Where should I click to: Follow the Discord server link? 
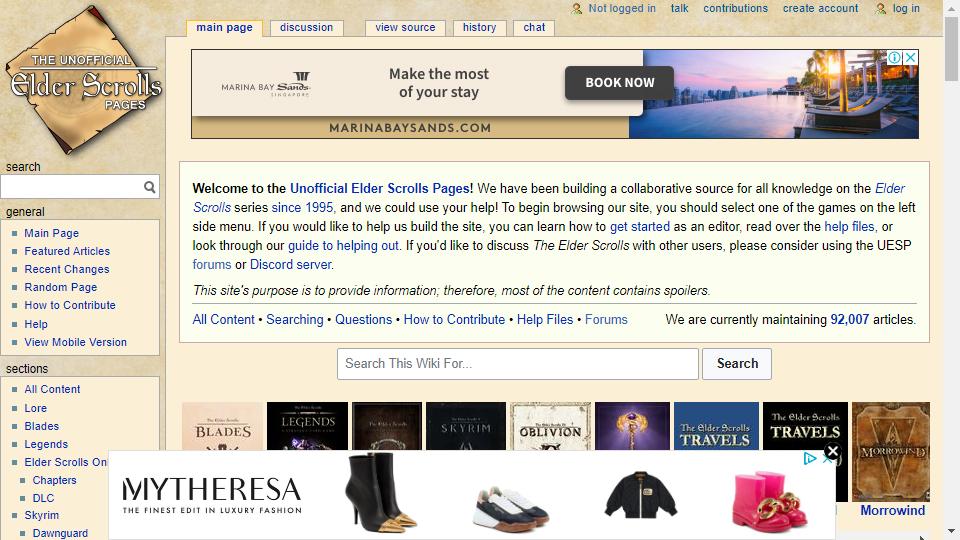point(291,264)
